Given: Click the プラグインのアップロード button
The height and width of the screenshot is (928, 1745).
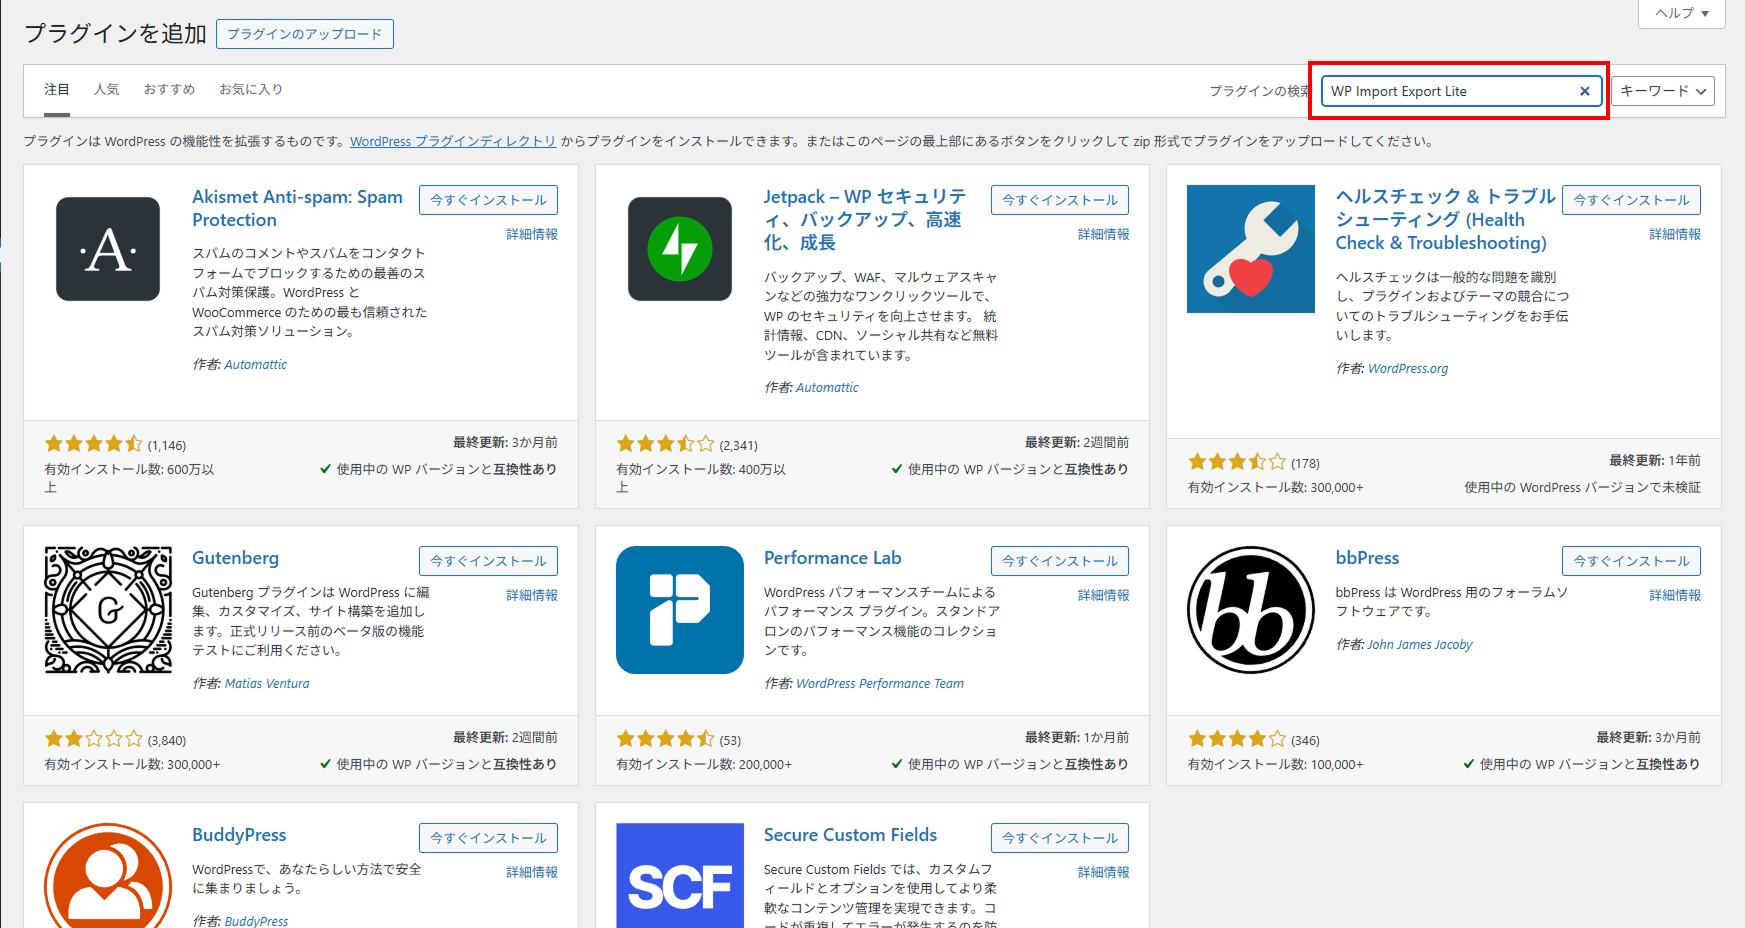Looking at the screenshot, I should point(304,34).
